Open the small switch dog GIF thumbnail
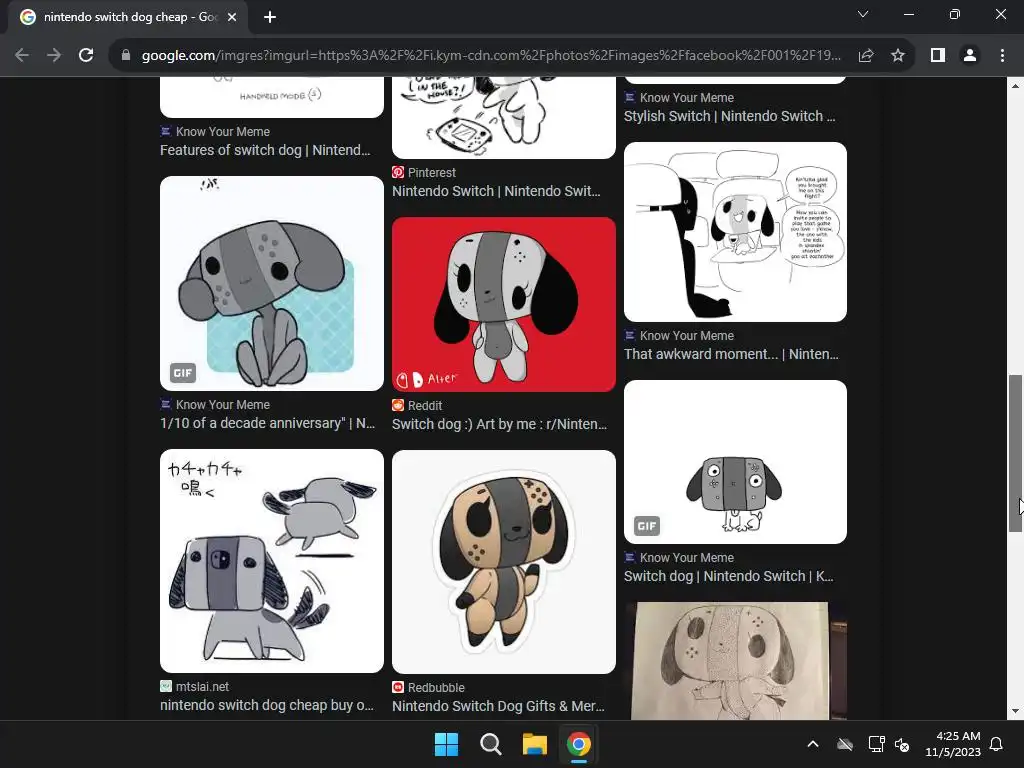Viewport: 1024px width, 768px height. [735, 462]
